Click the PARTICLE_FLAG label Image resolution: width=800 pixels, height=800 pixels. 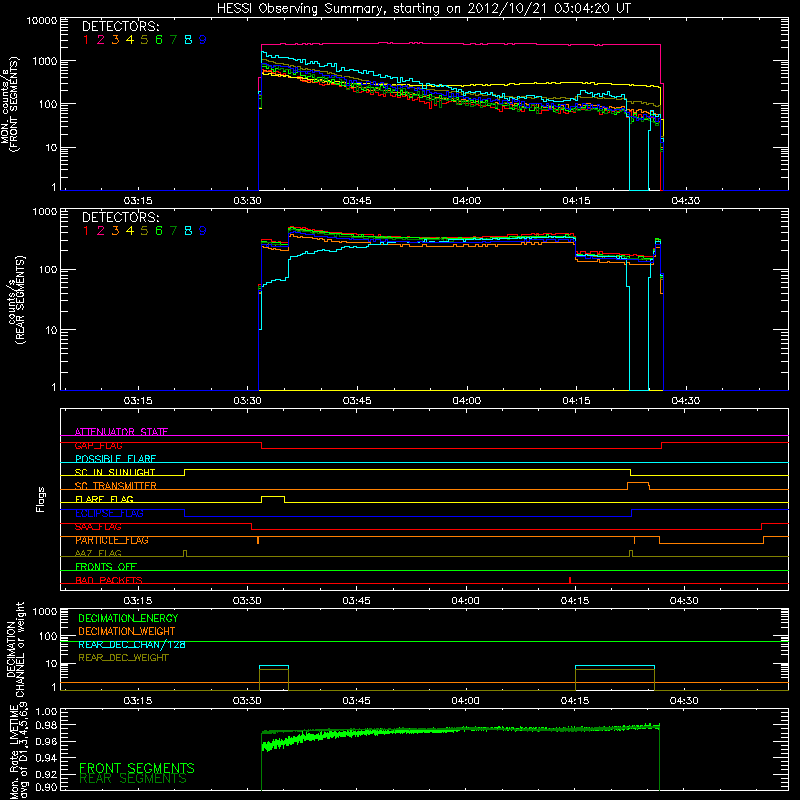click(112, 540)
